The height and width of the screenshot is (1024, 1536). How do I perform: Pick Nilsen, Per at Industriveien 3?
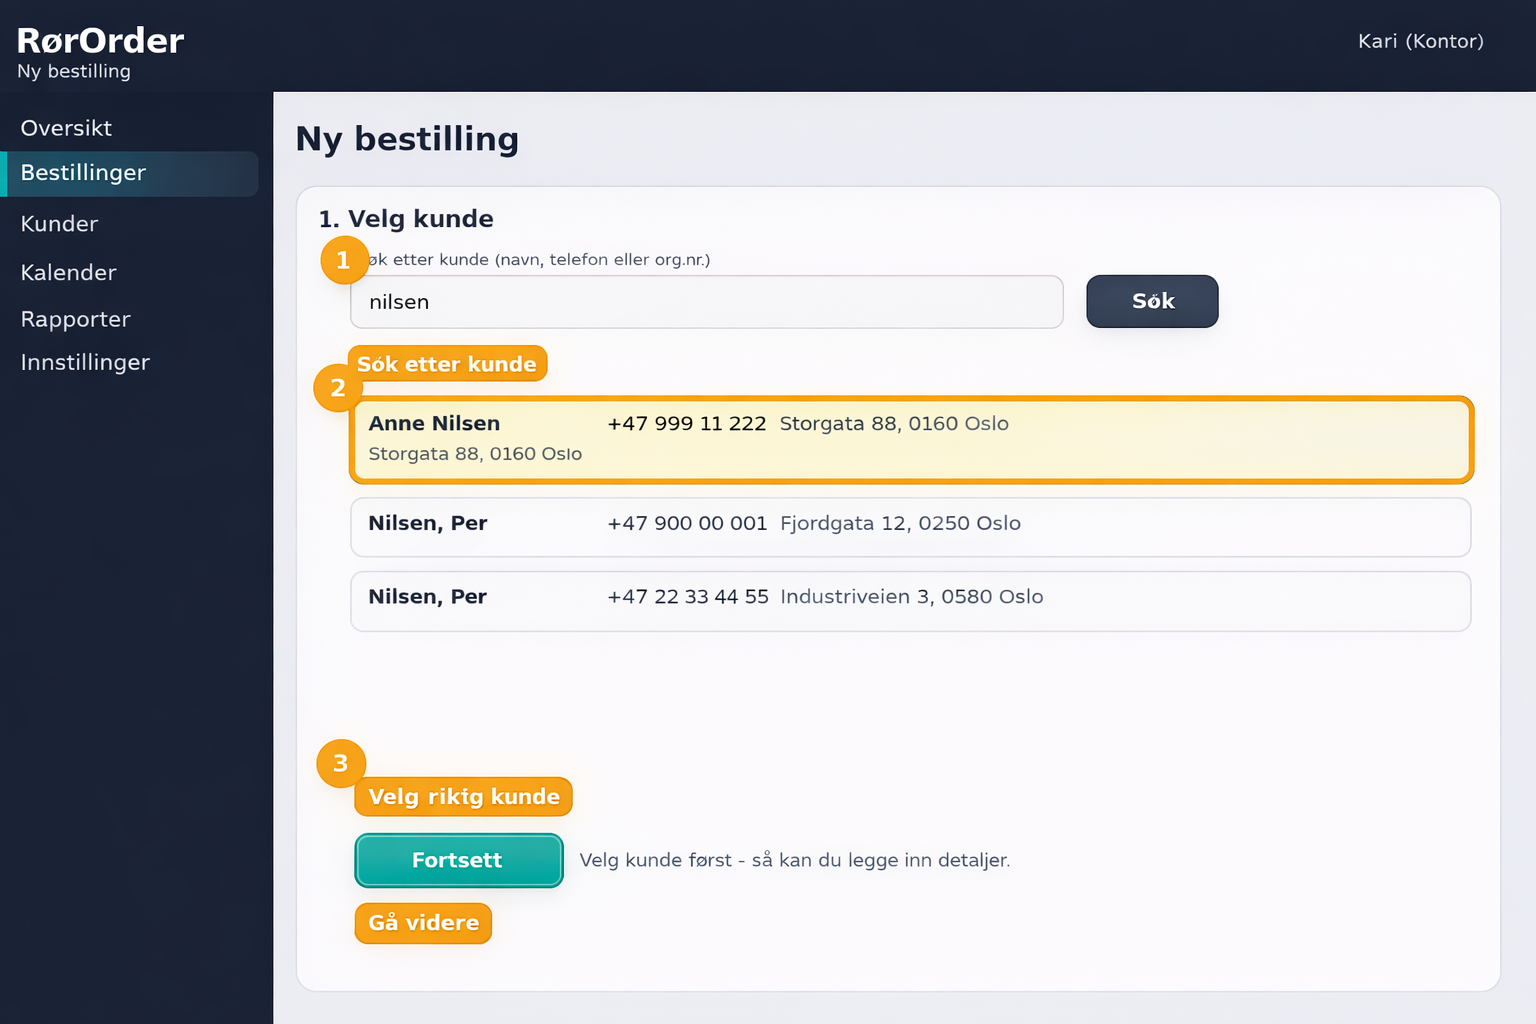(x=910, y=600)
